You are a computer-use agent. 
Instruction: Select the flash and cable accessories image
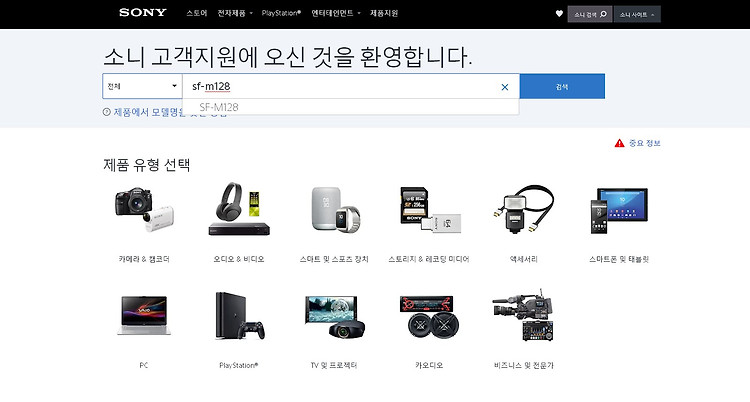pyautogui.click(x=524, y=210)
